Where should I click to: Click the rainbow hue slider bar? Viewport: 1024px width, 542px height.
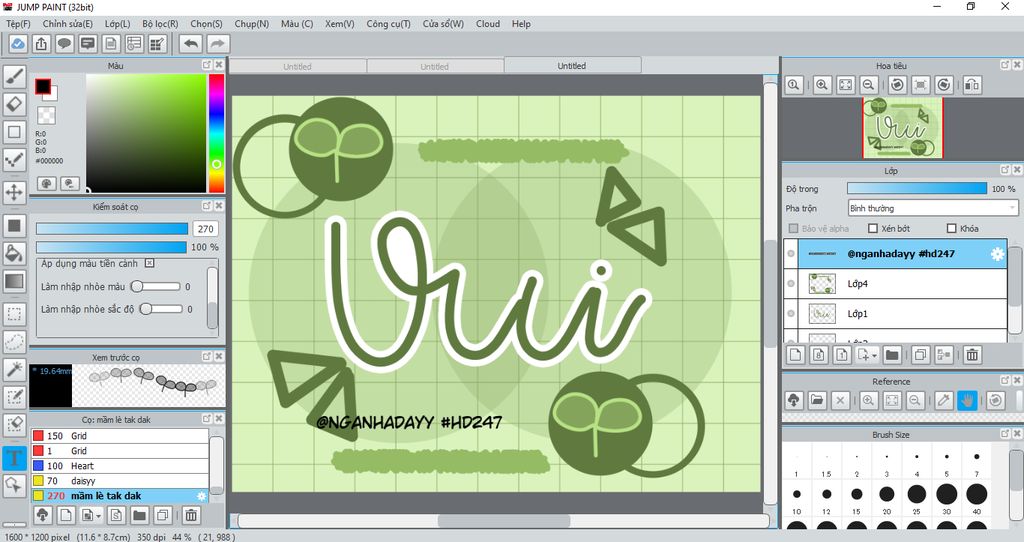216,133
